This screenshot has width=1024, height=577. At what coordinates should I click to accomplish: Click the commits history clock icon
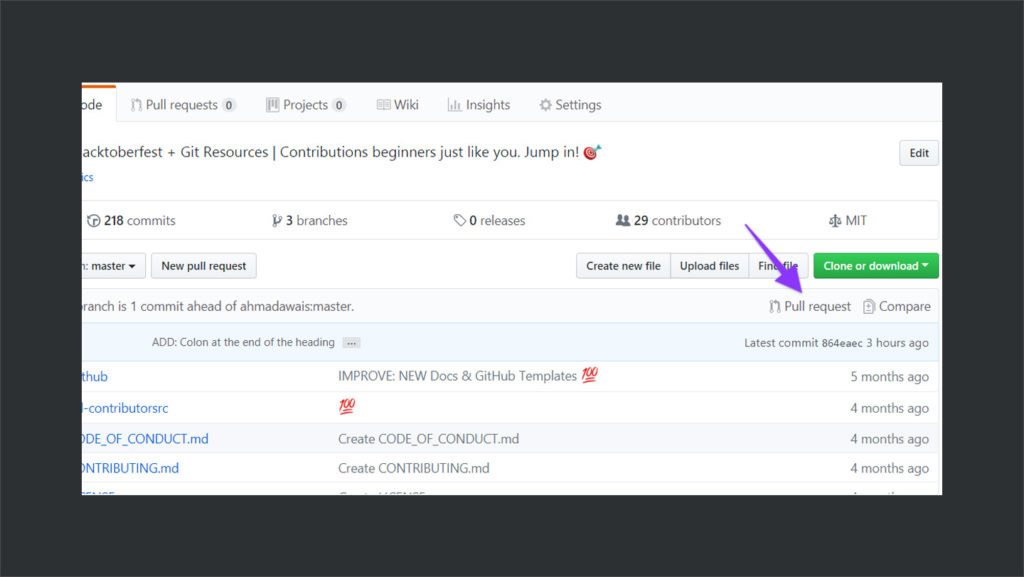[x=93, y=221]
